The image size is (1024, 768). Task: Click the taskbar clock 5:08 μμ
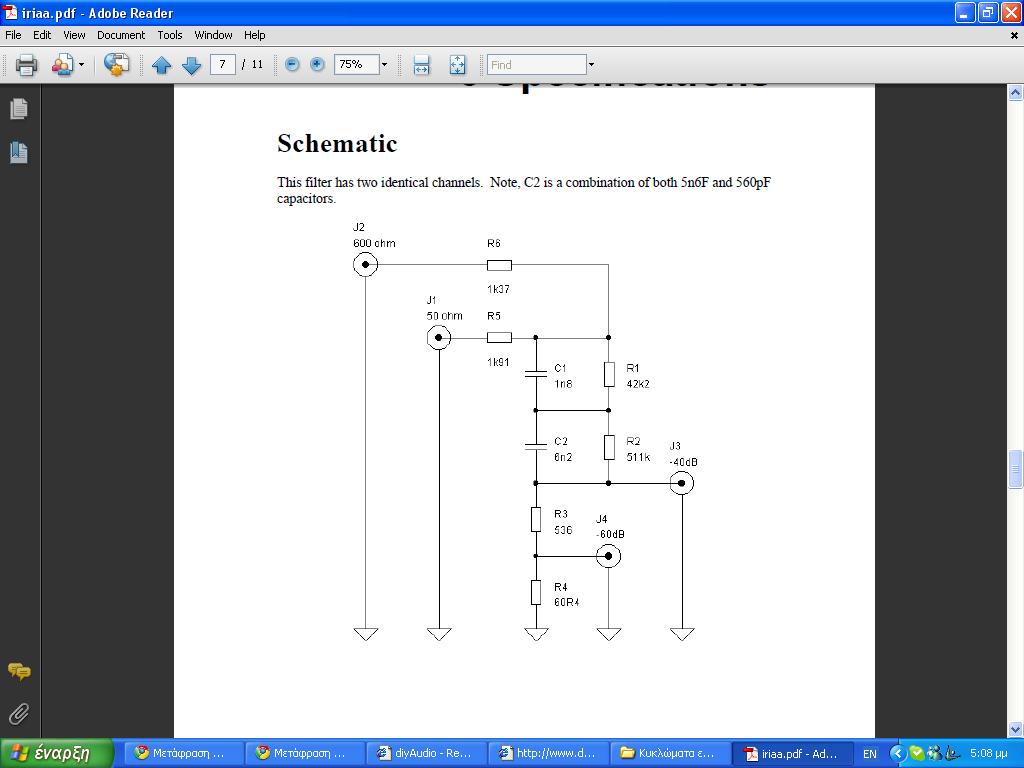point(988,753)
